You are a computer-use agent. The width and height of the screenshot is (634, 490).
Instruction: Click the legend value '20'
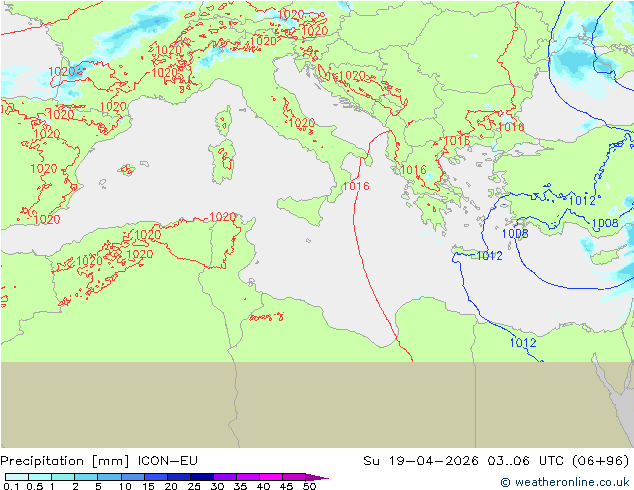click(x=171, y=486)
